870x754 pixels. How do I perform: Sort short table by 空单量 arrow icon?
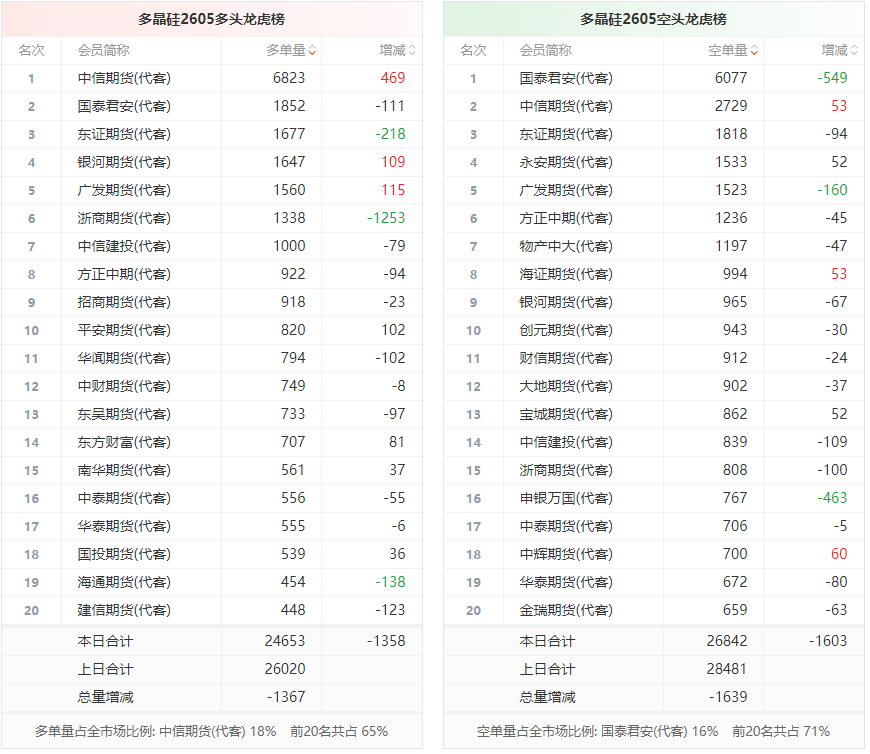pos(754,50)
